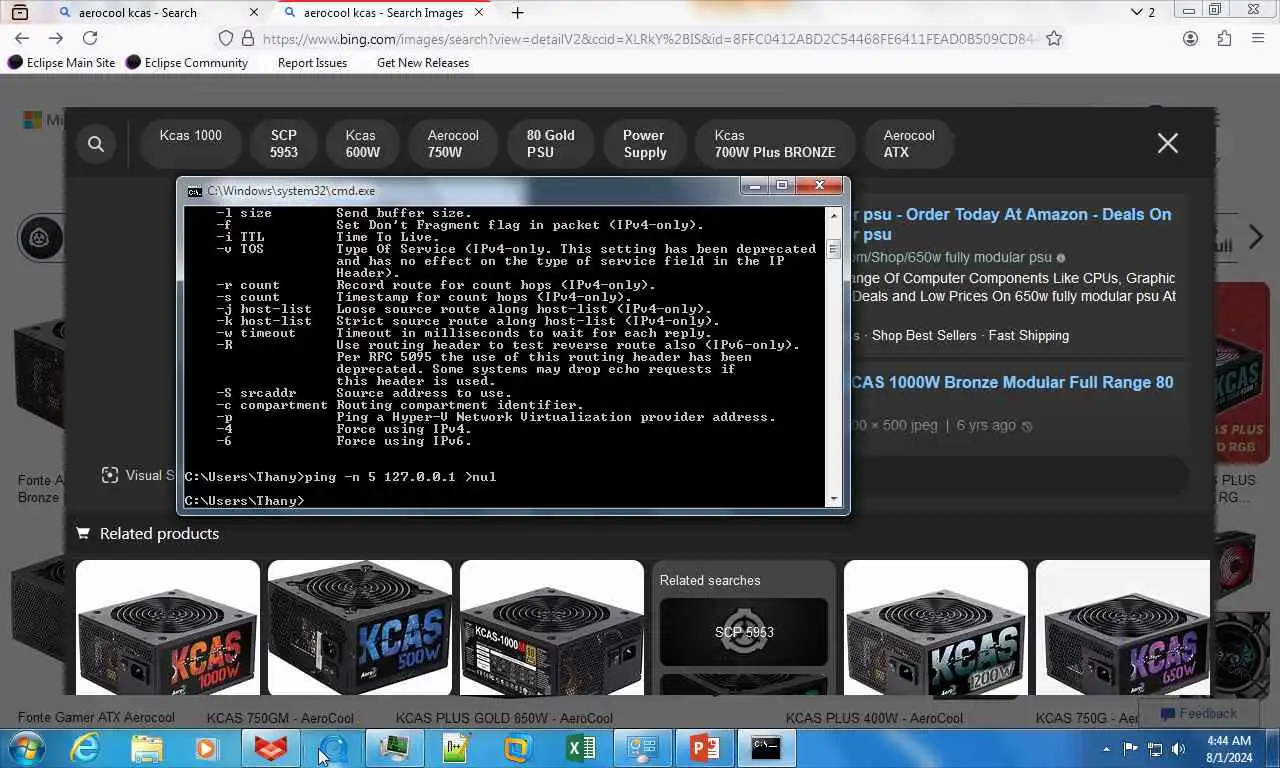The width and height of the screenshot is (1280, 768).
Task: Click the Feedback button
Action: pyautogui.click(x=1198, y=713)
